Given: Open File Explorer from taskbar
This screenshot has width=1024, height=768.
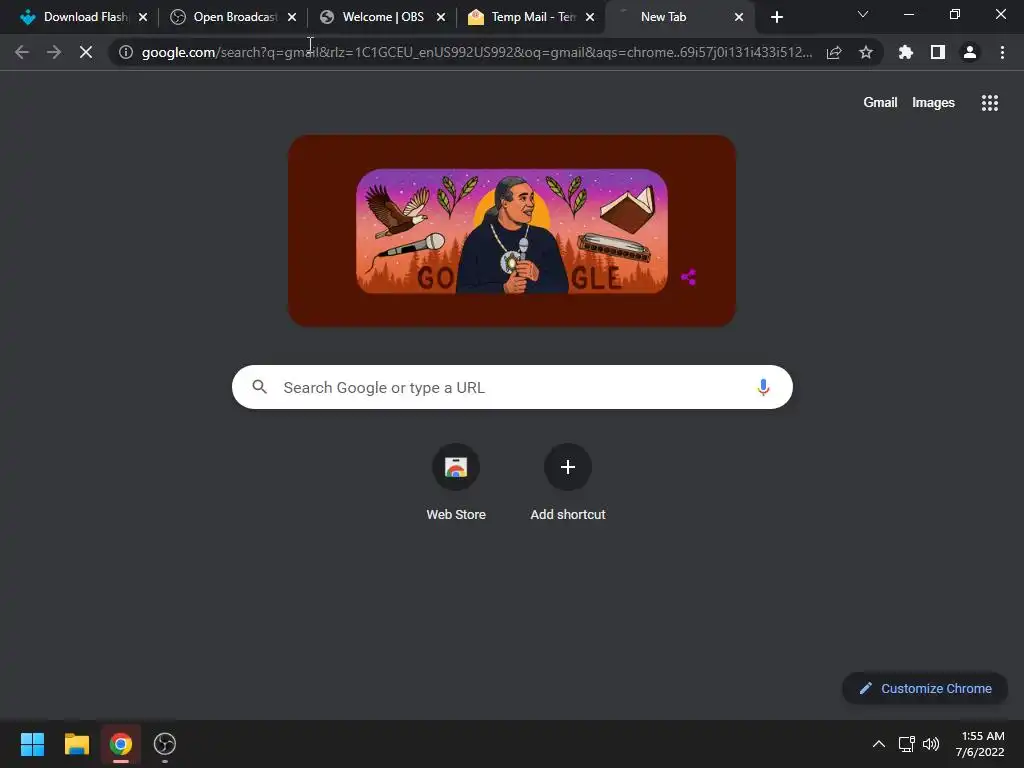Looking at the screenshot, I should [76, 744].
